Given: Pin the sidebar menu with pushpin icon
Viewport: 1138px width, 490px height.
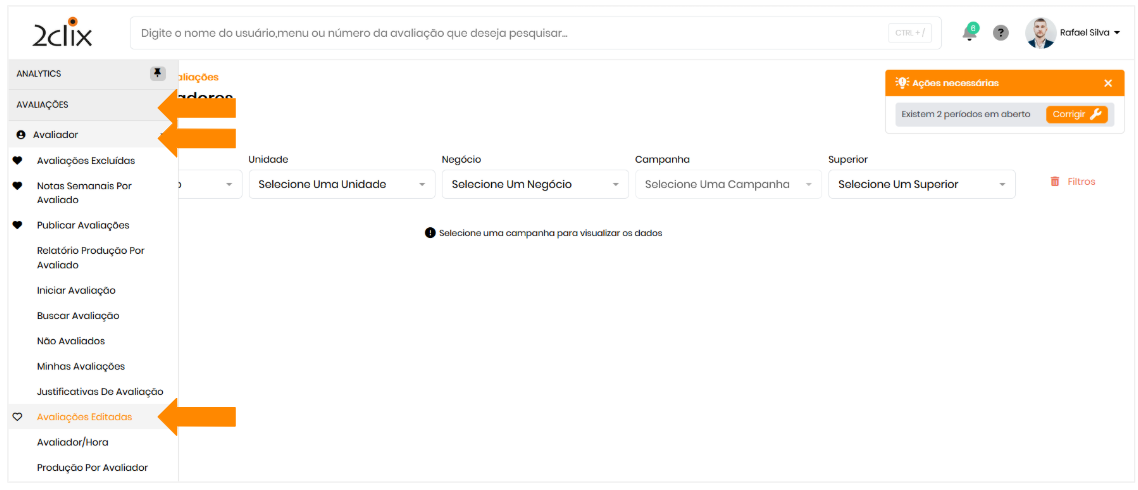Looking at the screenshot, I should [x=157, y=74].
